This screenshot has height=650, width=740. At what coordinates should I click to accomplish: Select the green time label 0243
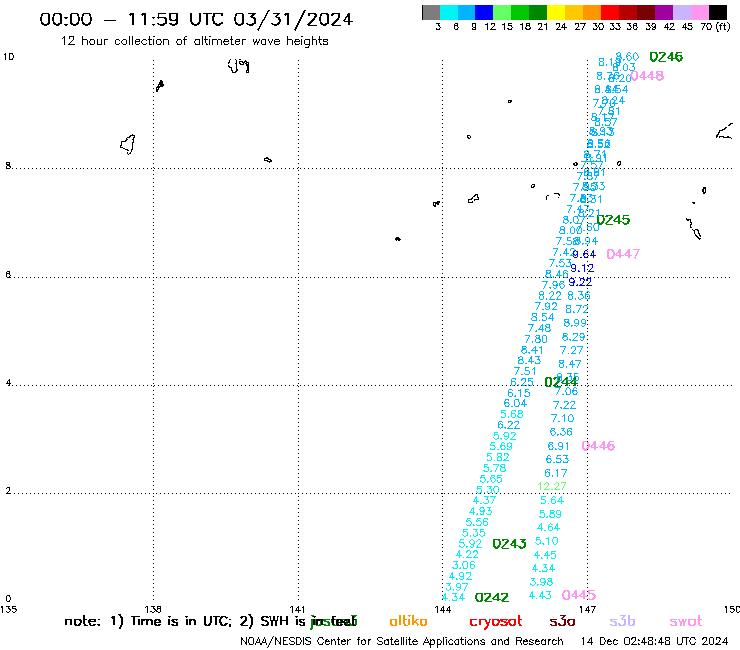click(509, 544)
